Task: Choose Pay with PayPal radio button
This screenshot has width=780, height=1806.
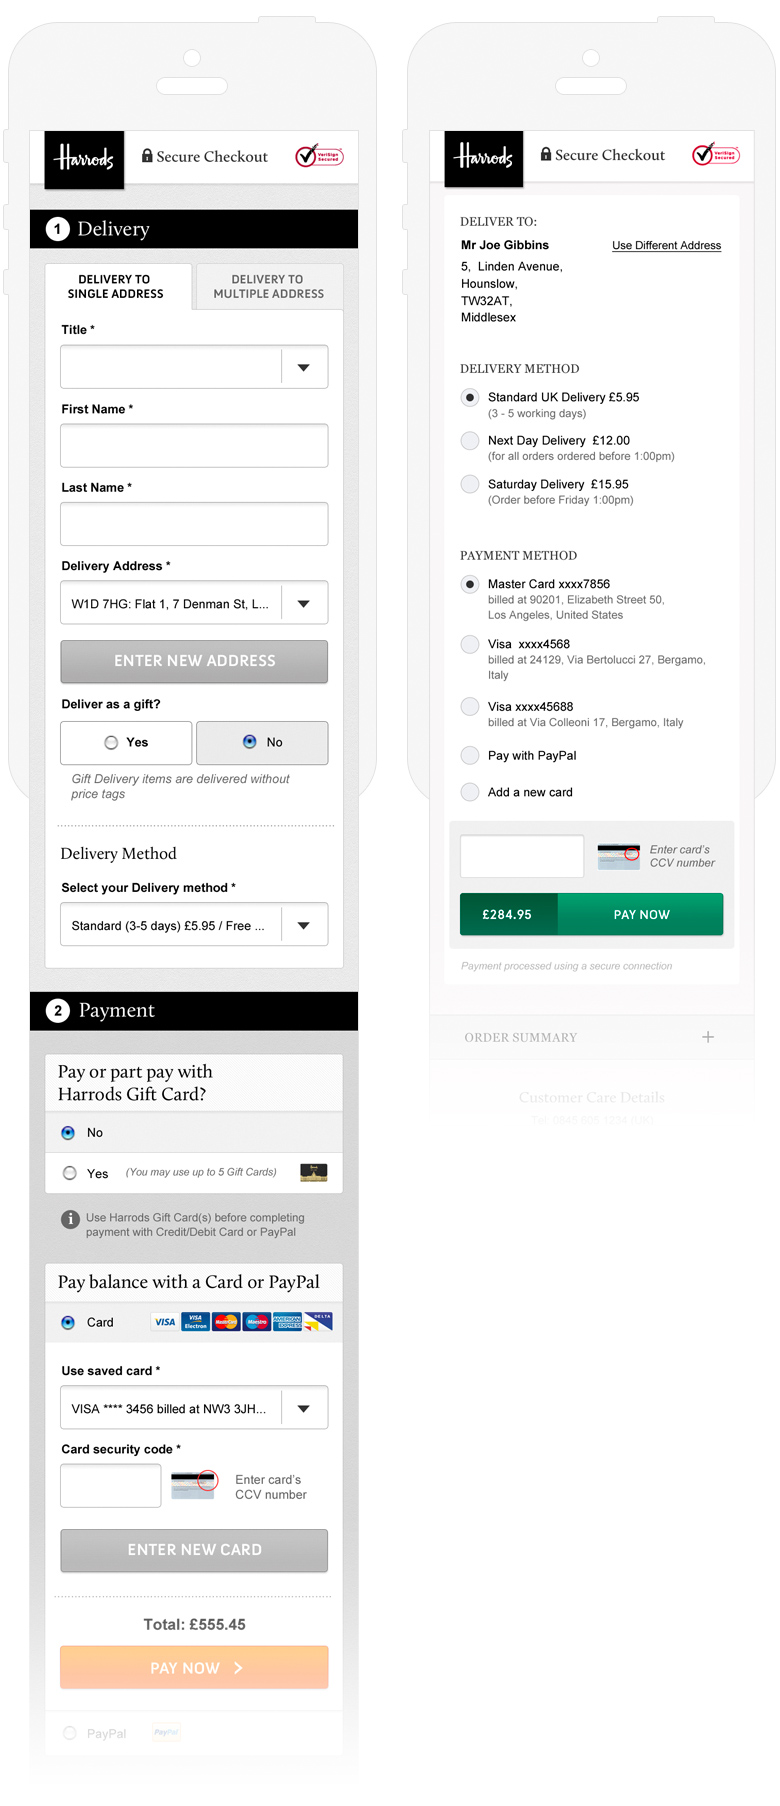Action: pyautogui.click(x=470, y=755)
